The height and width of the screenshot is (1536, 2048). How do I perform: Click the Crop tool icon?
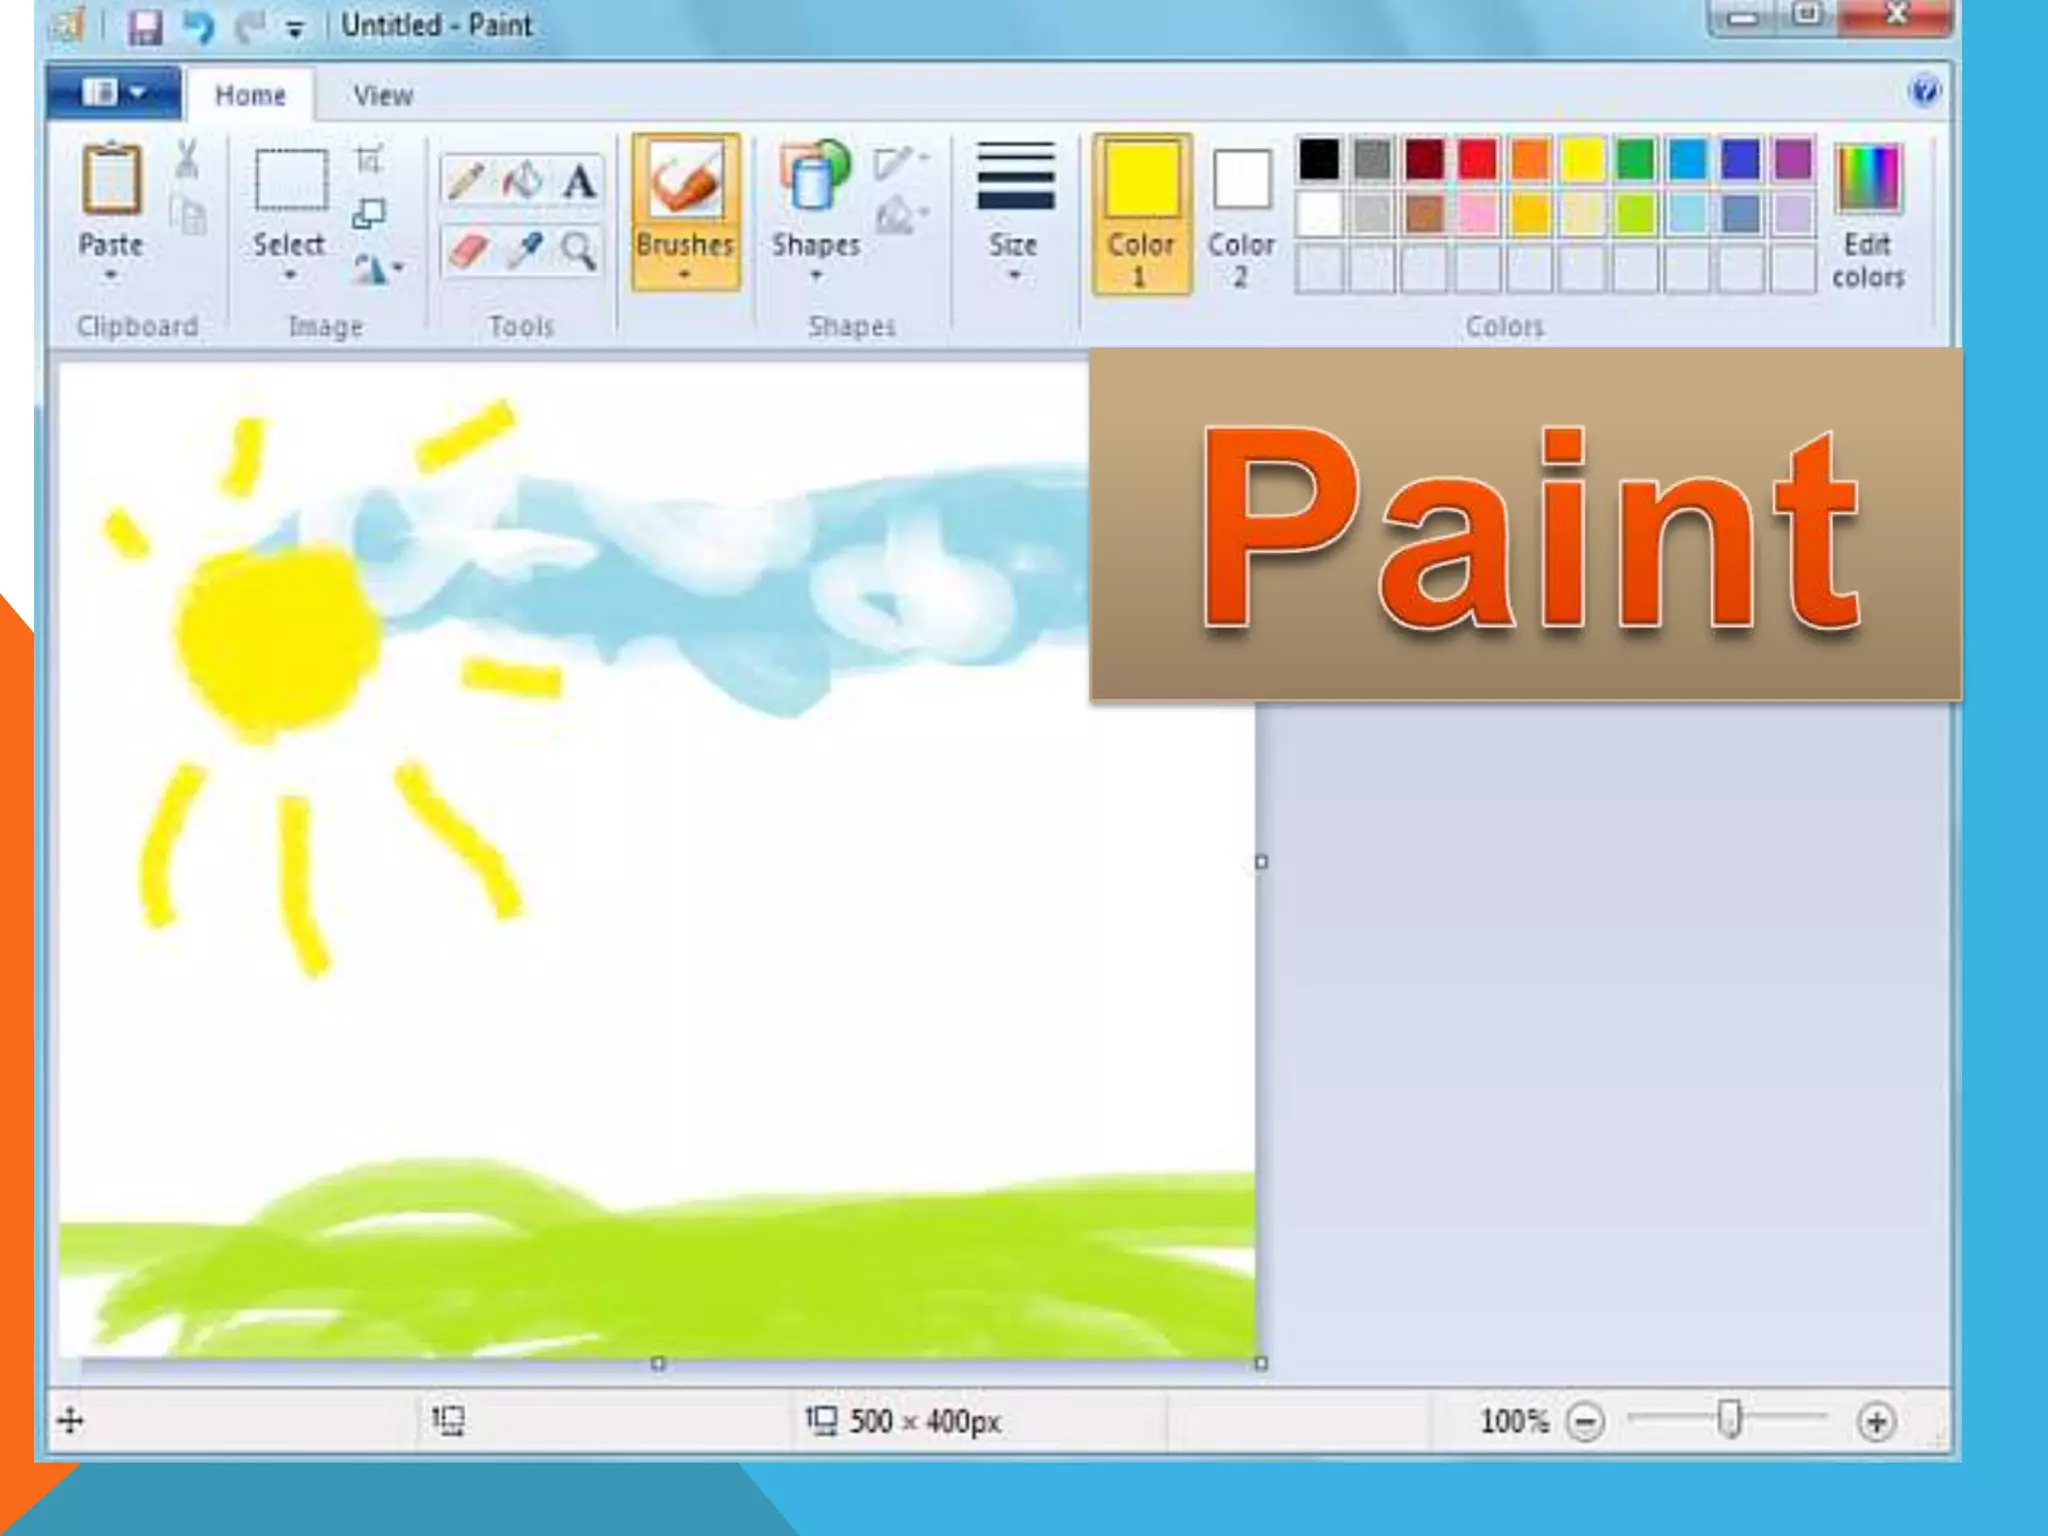point(369,160)
